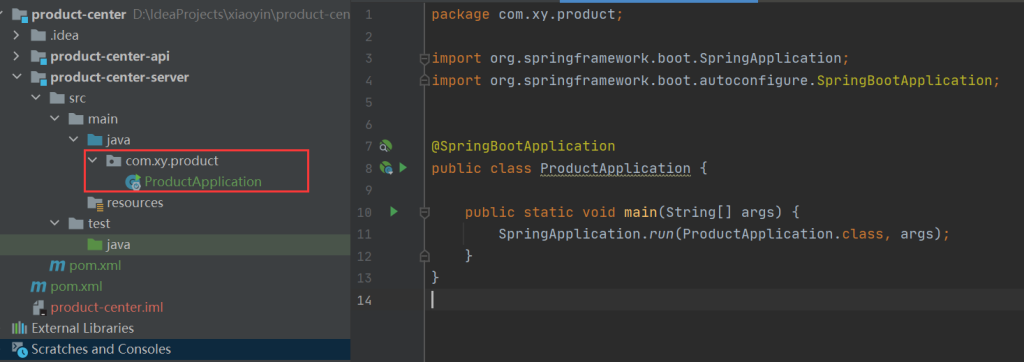
Task: Click ProductApplication class name in the editor
Action: point(615,168)
